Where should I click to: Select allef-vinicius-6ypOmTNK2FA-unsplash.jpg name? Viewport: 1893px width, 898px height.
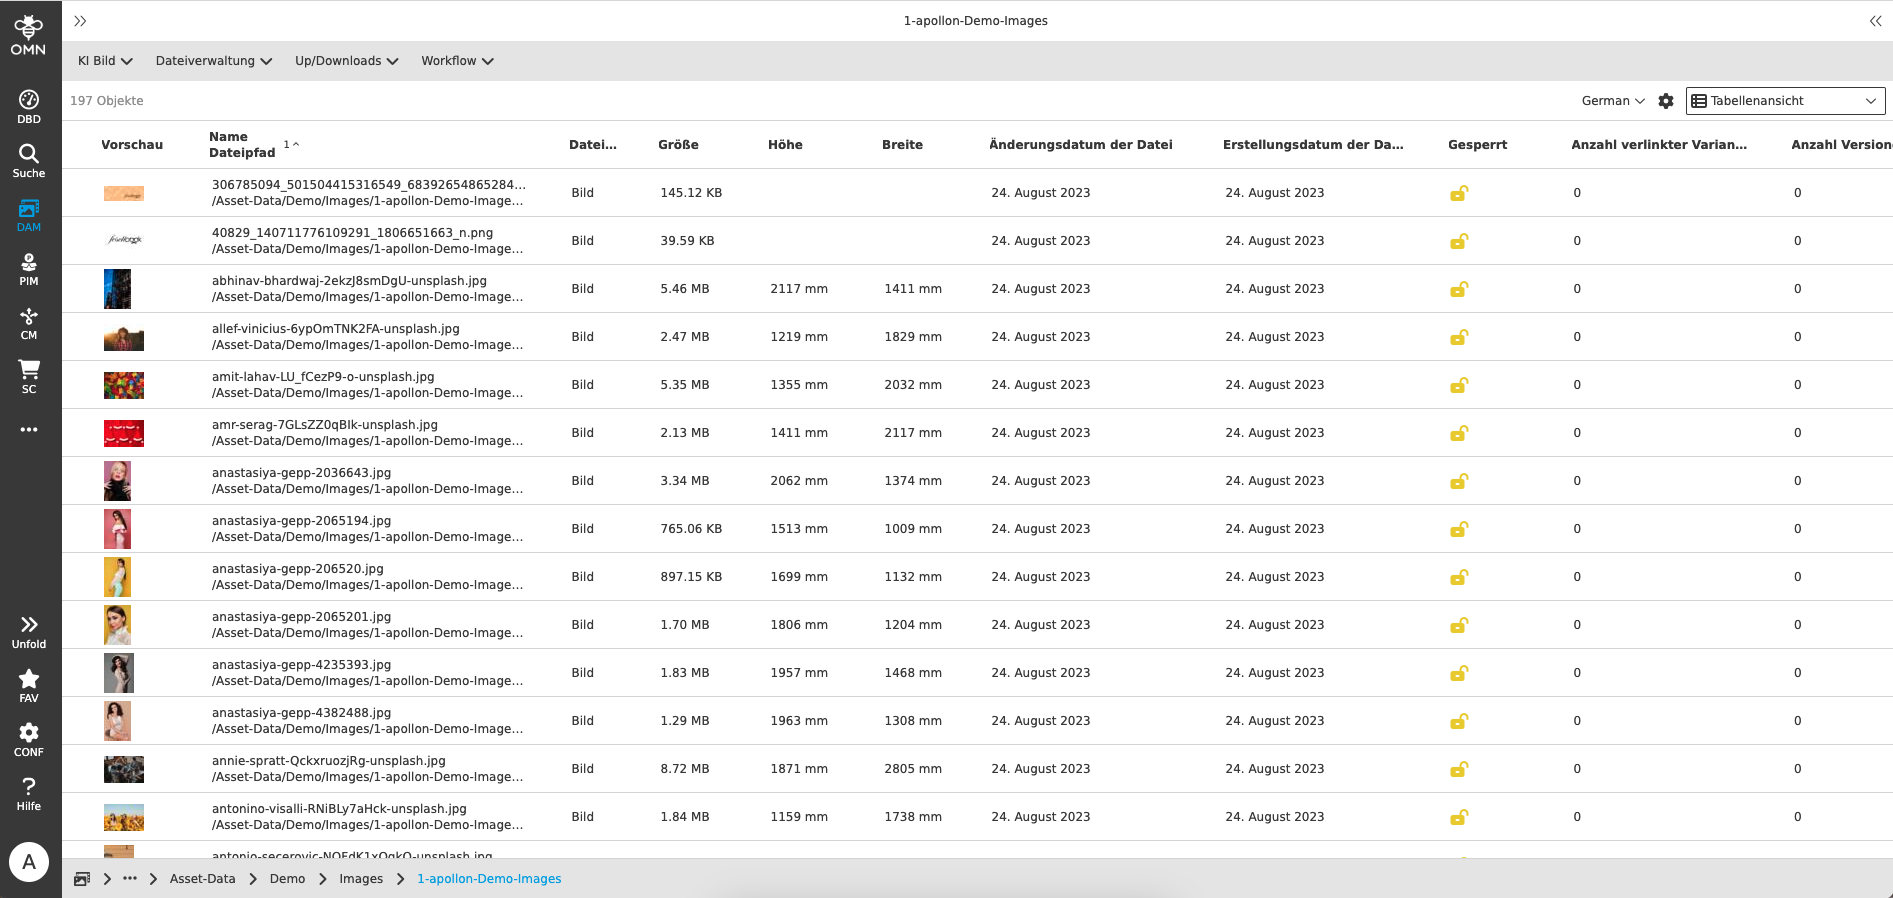pyautogui.click(x=336, y=329)
